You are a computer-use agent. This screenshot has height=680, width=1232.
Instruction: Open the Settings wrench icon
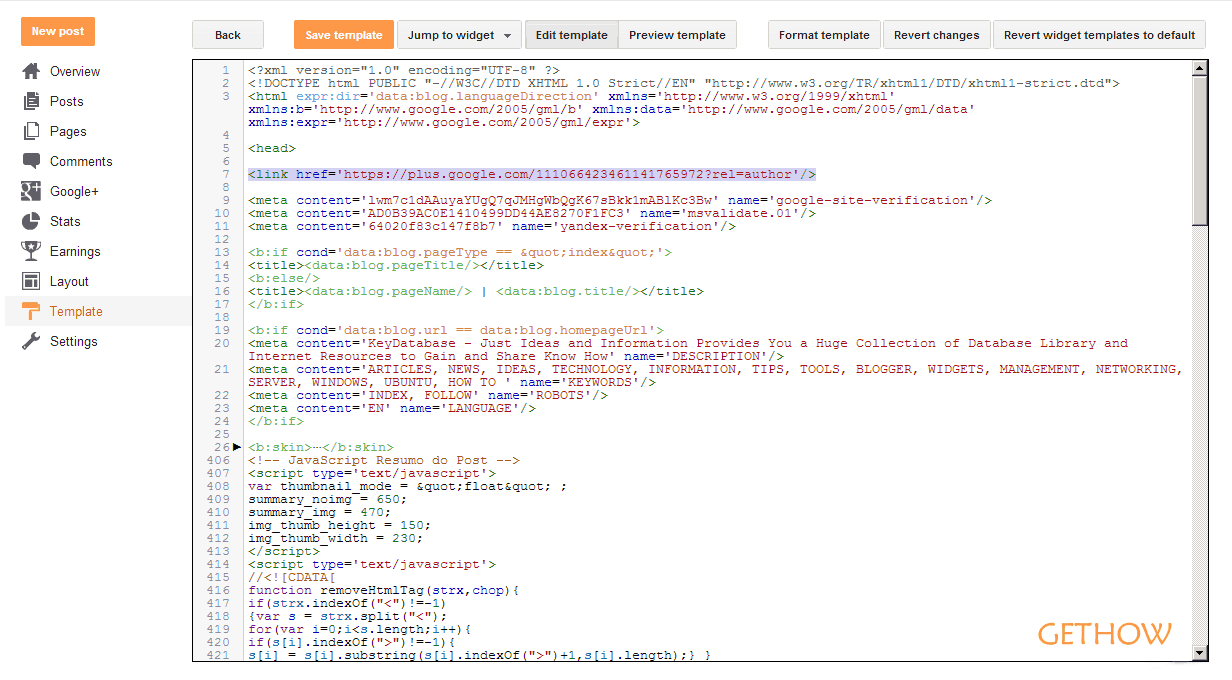(x=31, y=341)
